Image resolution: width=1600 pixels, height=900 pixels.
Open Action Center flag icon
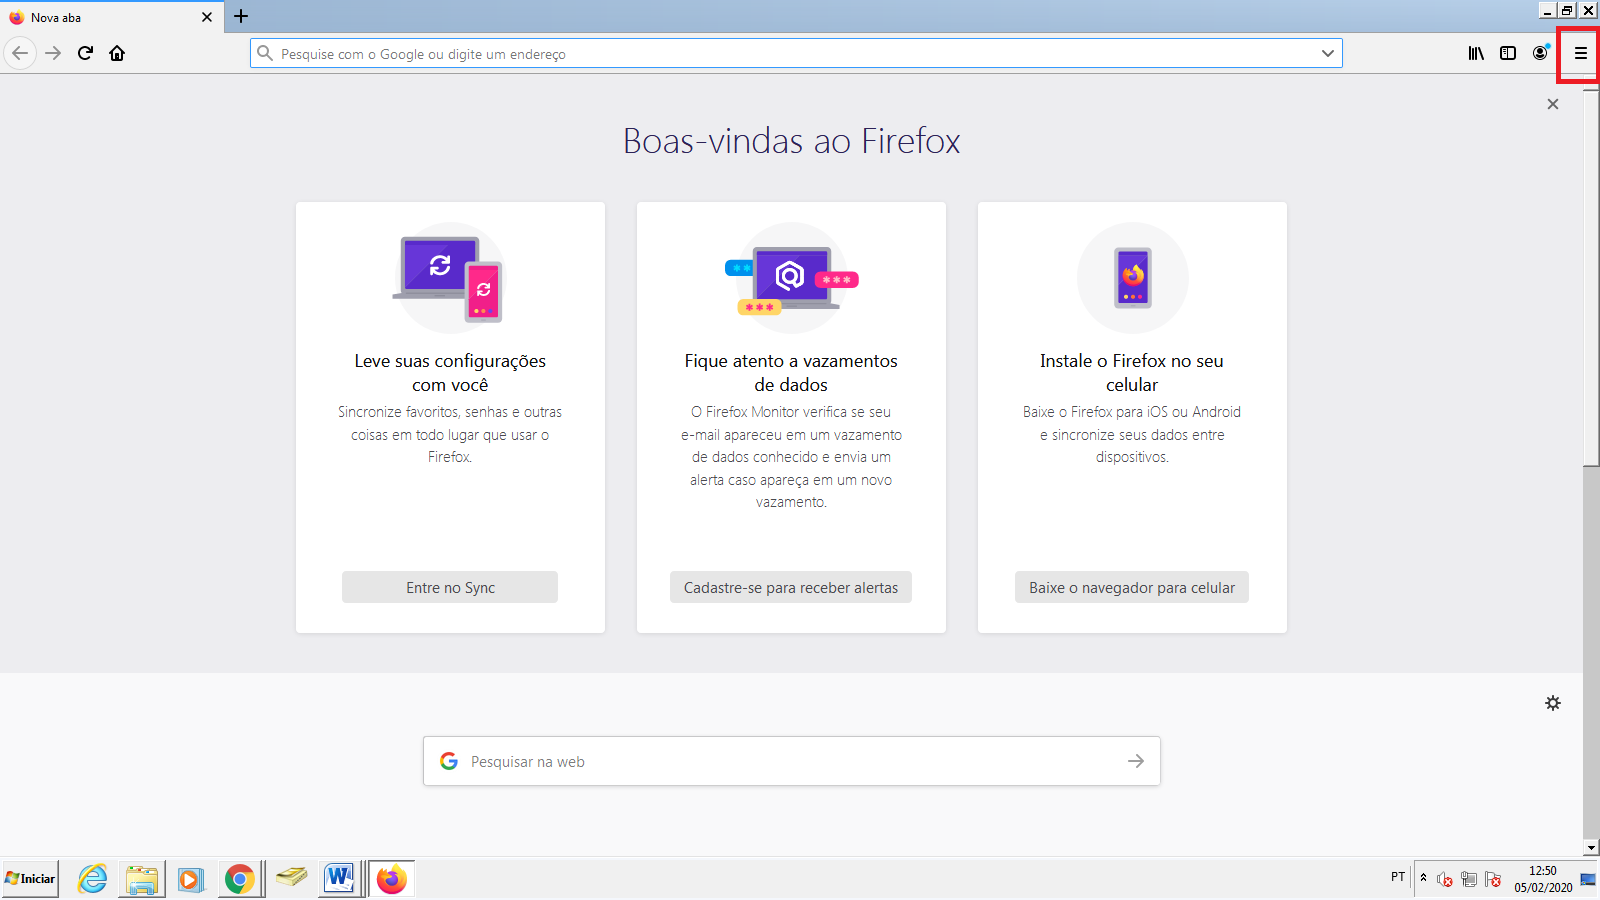point(1493,879)
